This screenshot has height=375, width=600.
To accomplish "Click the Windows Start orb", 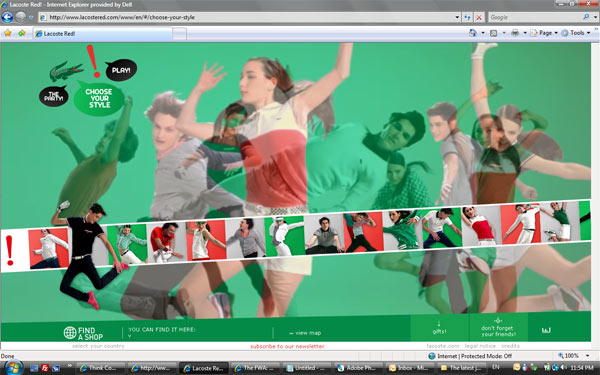I will pos(13,368).
